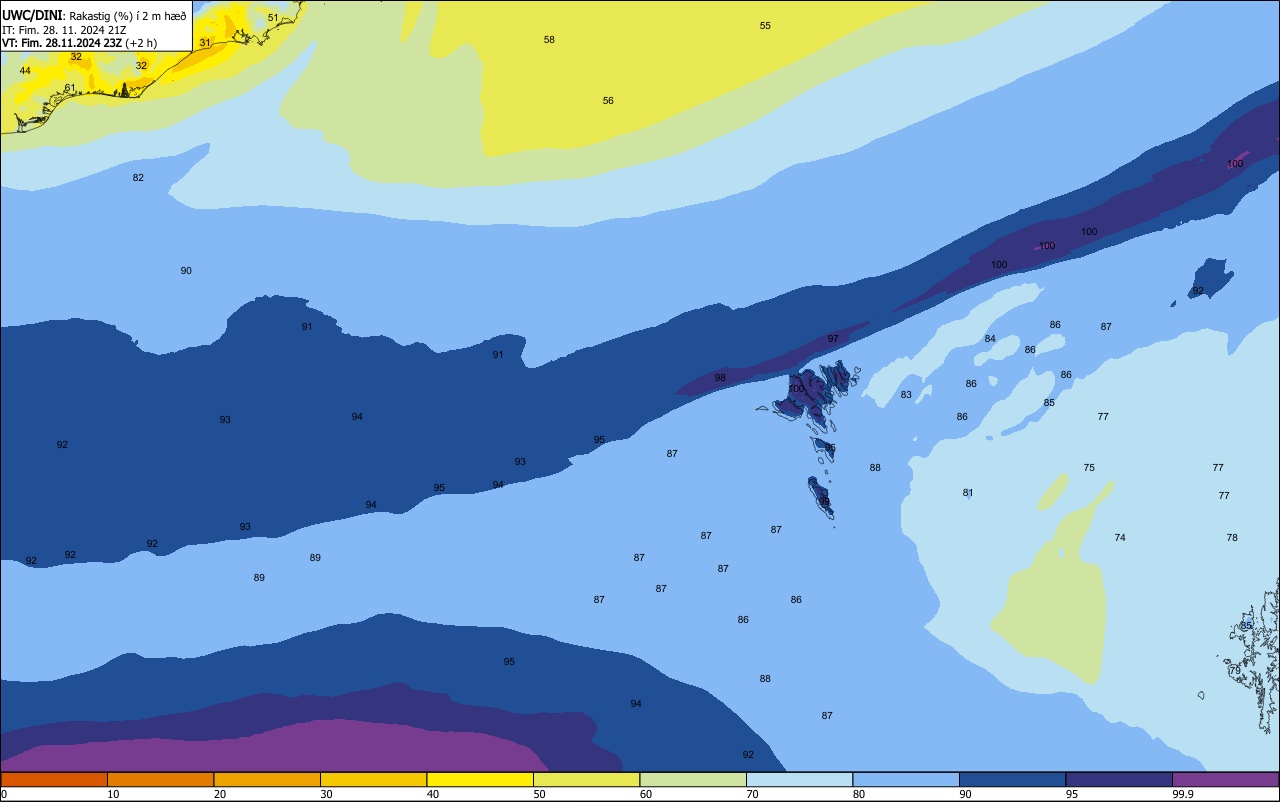The height and width of the screenshot is (802, 1280).
Task: Pick the 50–60 pale yellow legend swatch
Action: click(586, 779)
